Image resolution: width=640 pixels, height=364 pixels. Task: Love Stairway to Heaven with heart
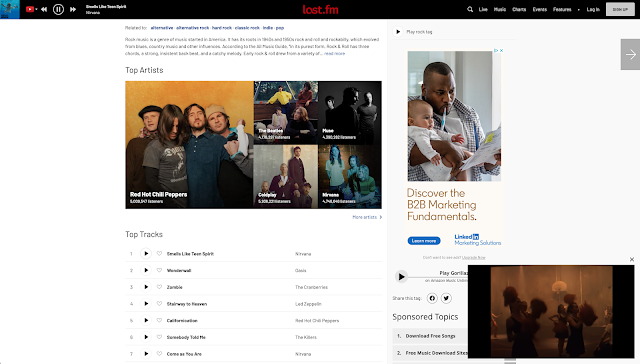click(x=159, y=304)
